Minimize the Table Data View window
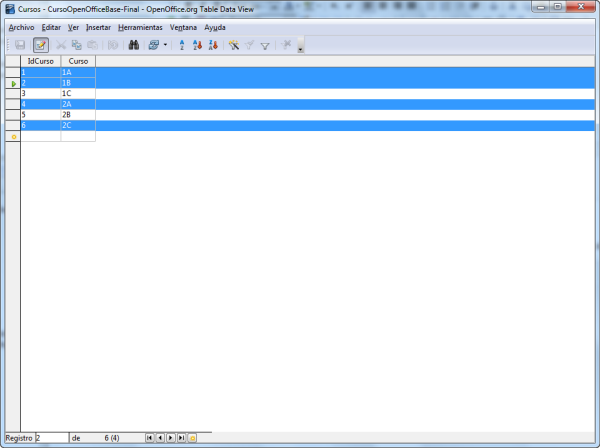Image resolution: width=600 pixels, height=448 pixels. [x=541, y=7]
